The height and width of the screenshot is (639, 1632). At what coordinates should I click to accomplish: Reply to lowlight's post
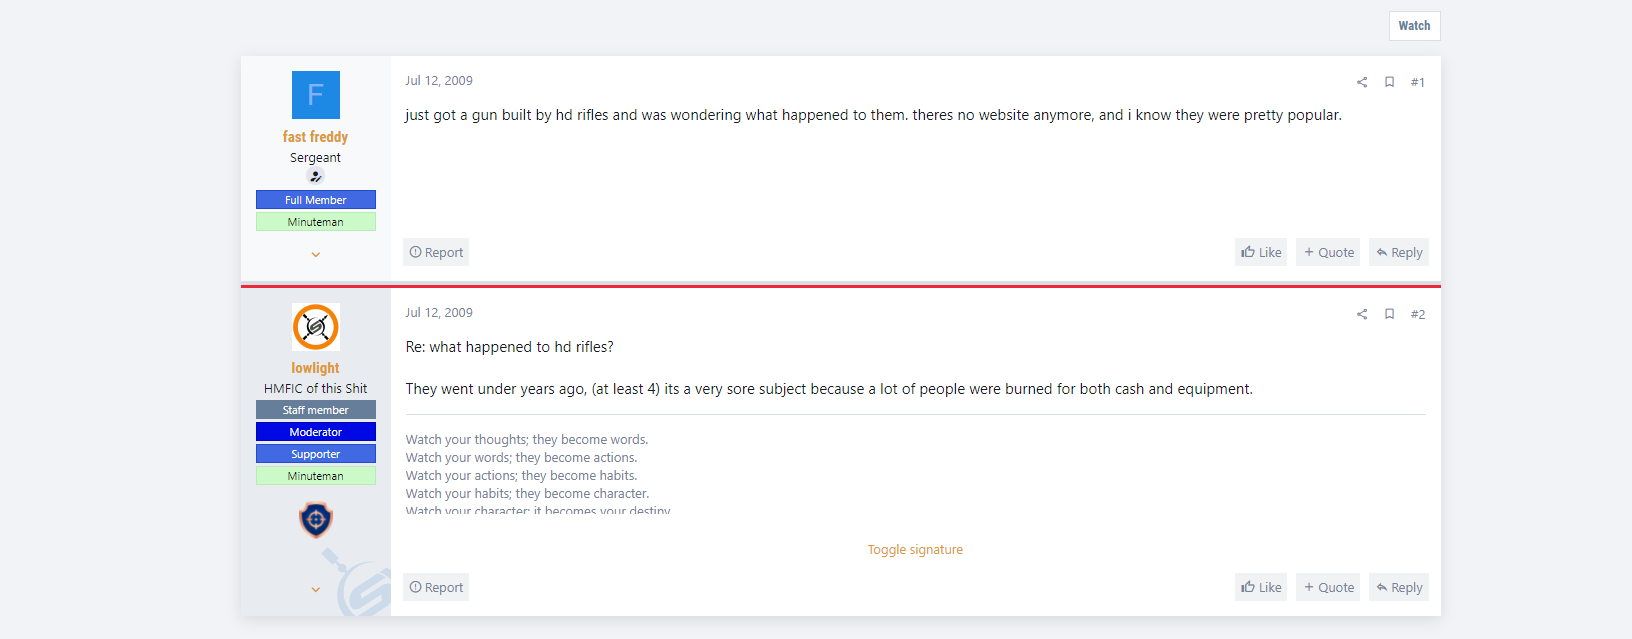tap(1399, 587)
